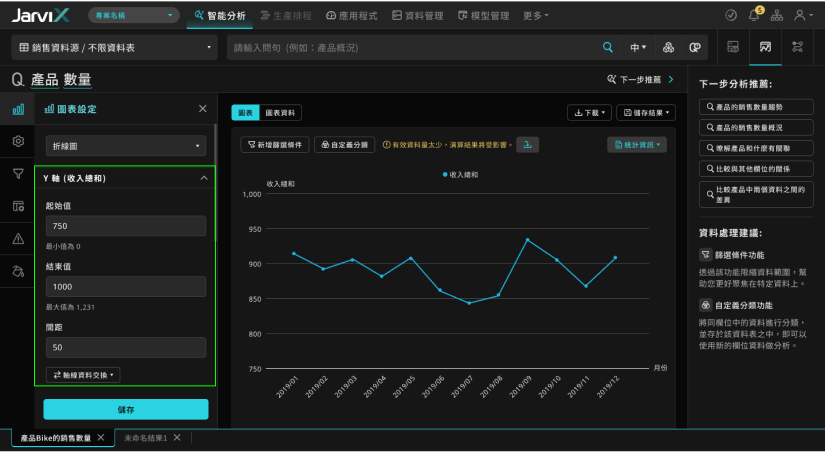Select recommendation 瞭解產品和什麼有關聯
The image size is (825, 452).
point(756,148)
